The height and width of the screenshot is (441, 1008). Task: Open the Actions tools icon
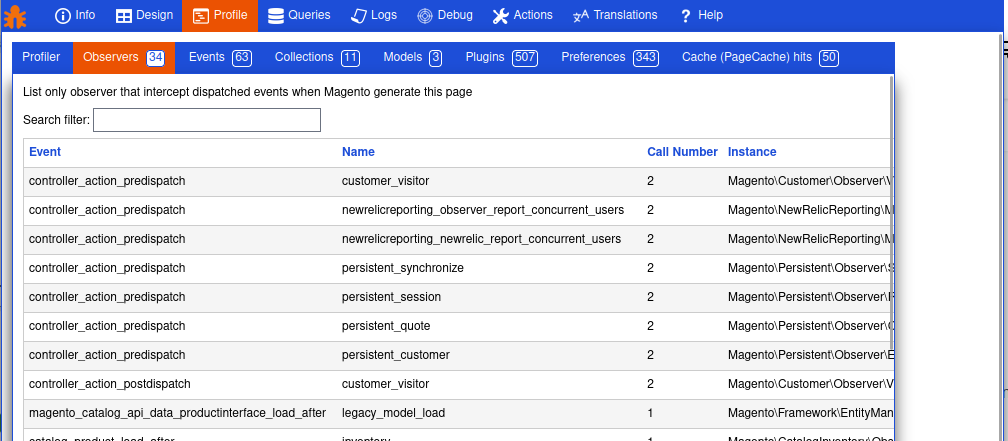[x=501, y=16]
